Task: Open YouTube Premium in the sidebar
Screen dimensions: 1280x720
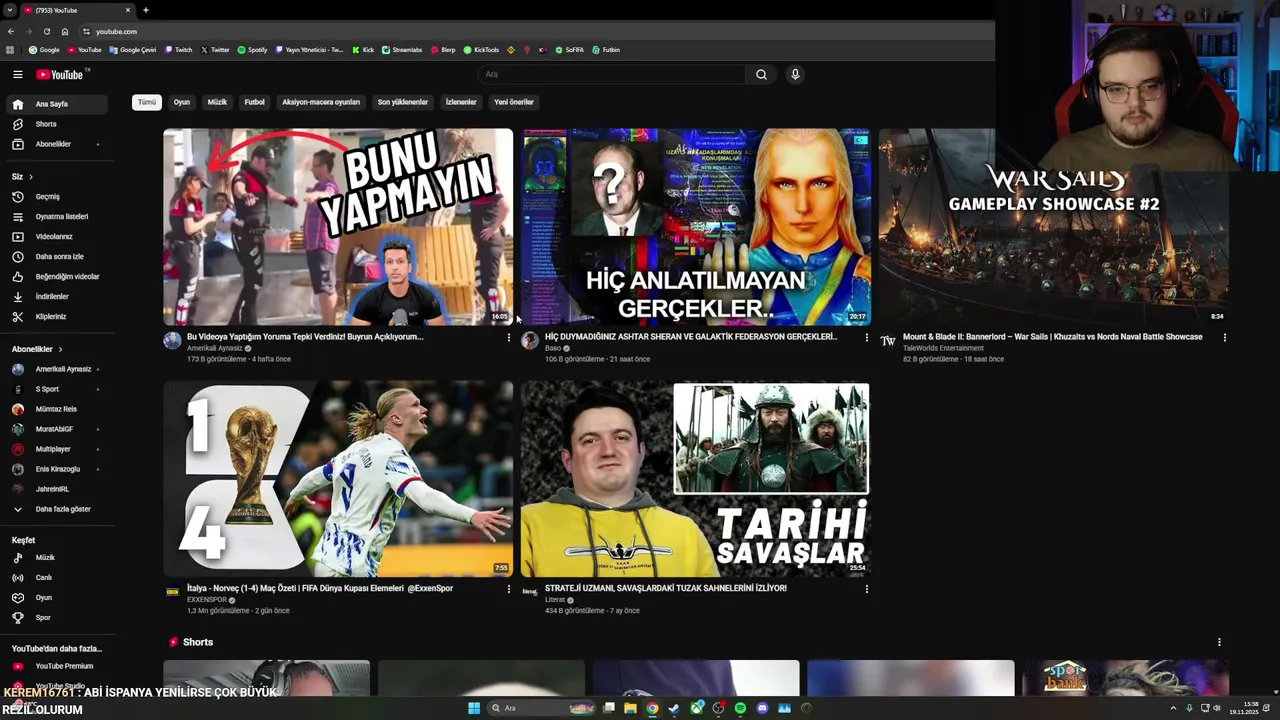Action: pyautogui.click(x=56, y=666)
